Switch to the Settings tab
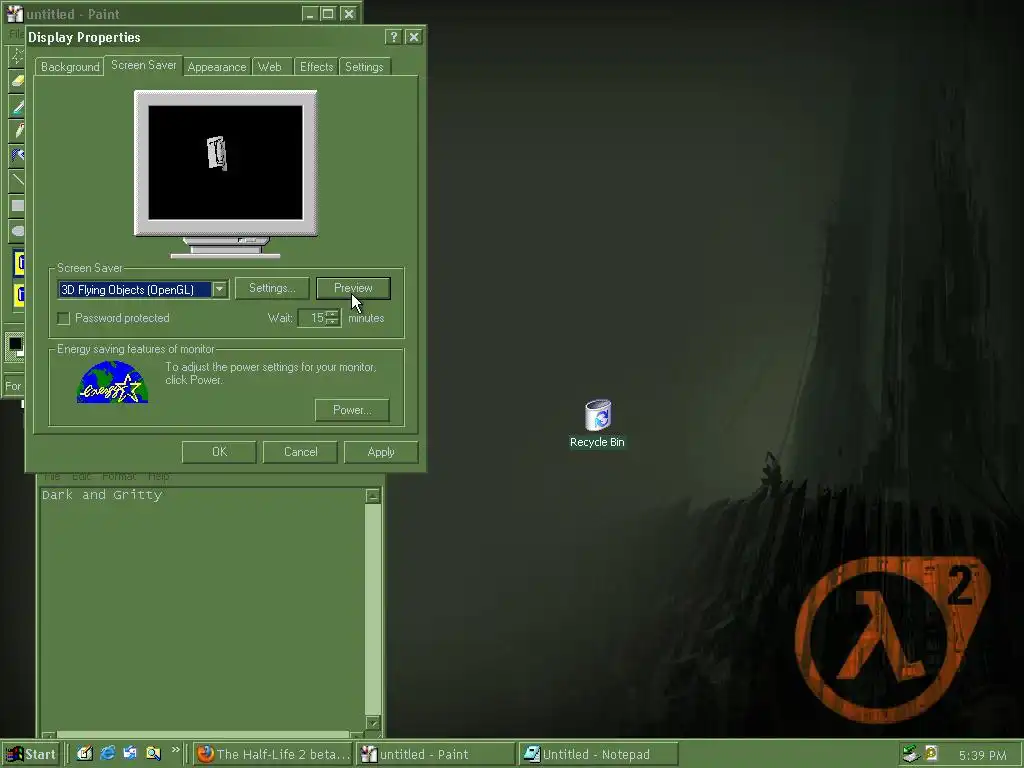 (364, 67)
